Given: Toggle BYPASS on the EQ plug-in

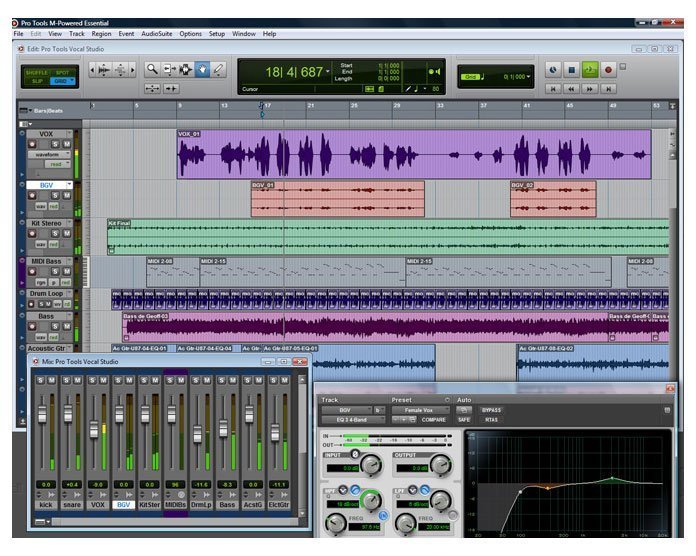Looking at the screenshot, I should 491,410.
